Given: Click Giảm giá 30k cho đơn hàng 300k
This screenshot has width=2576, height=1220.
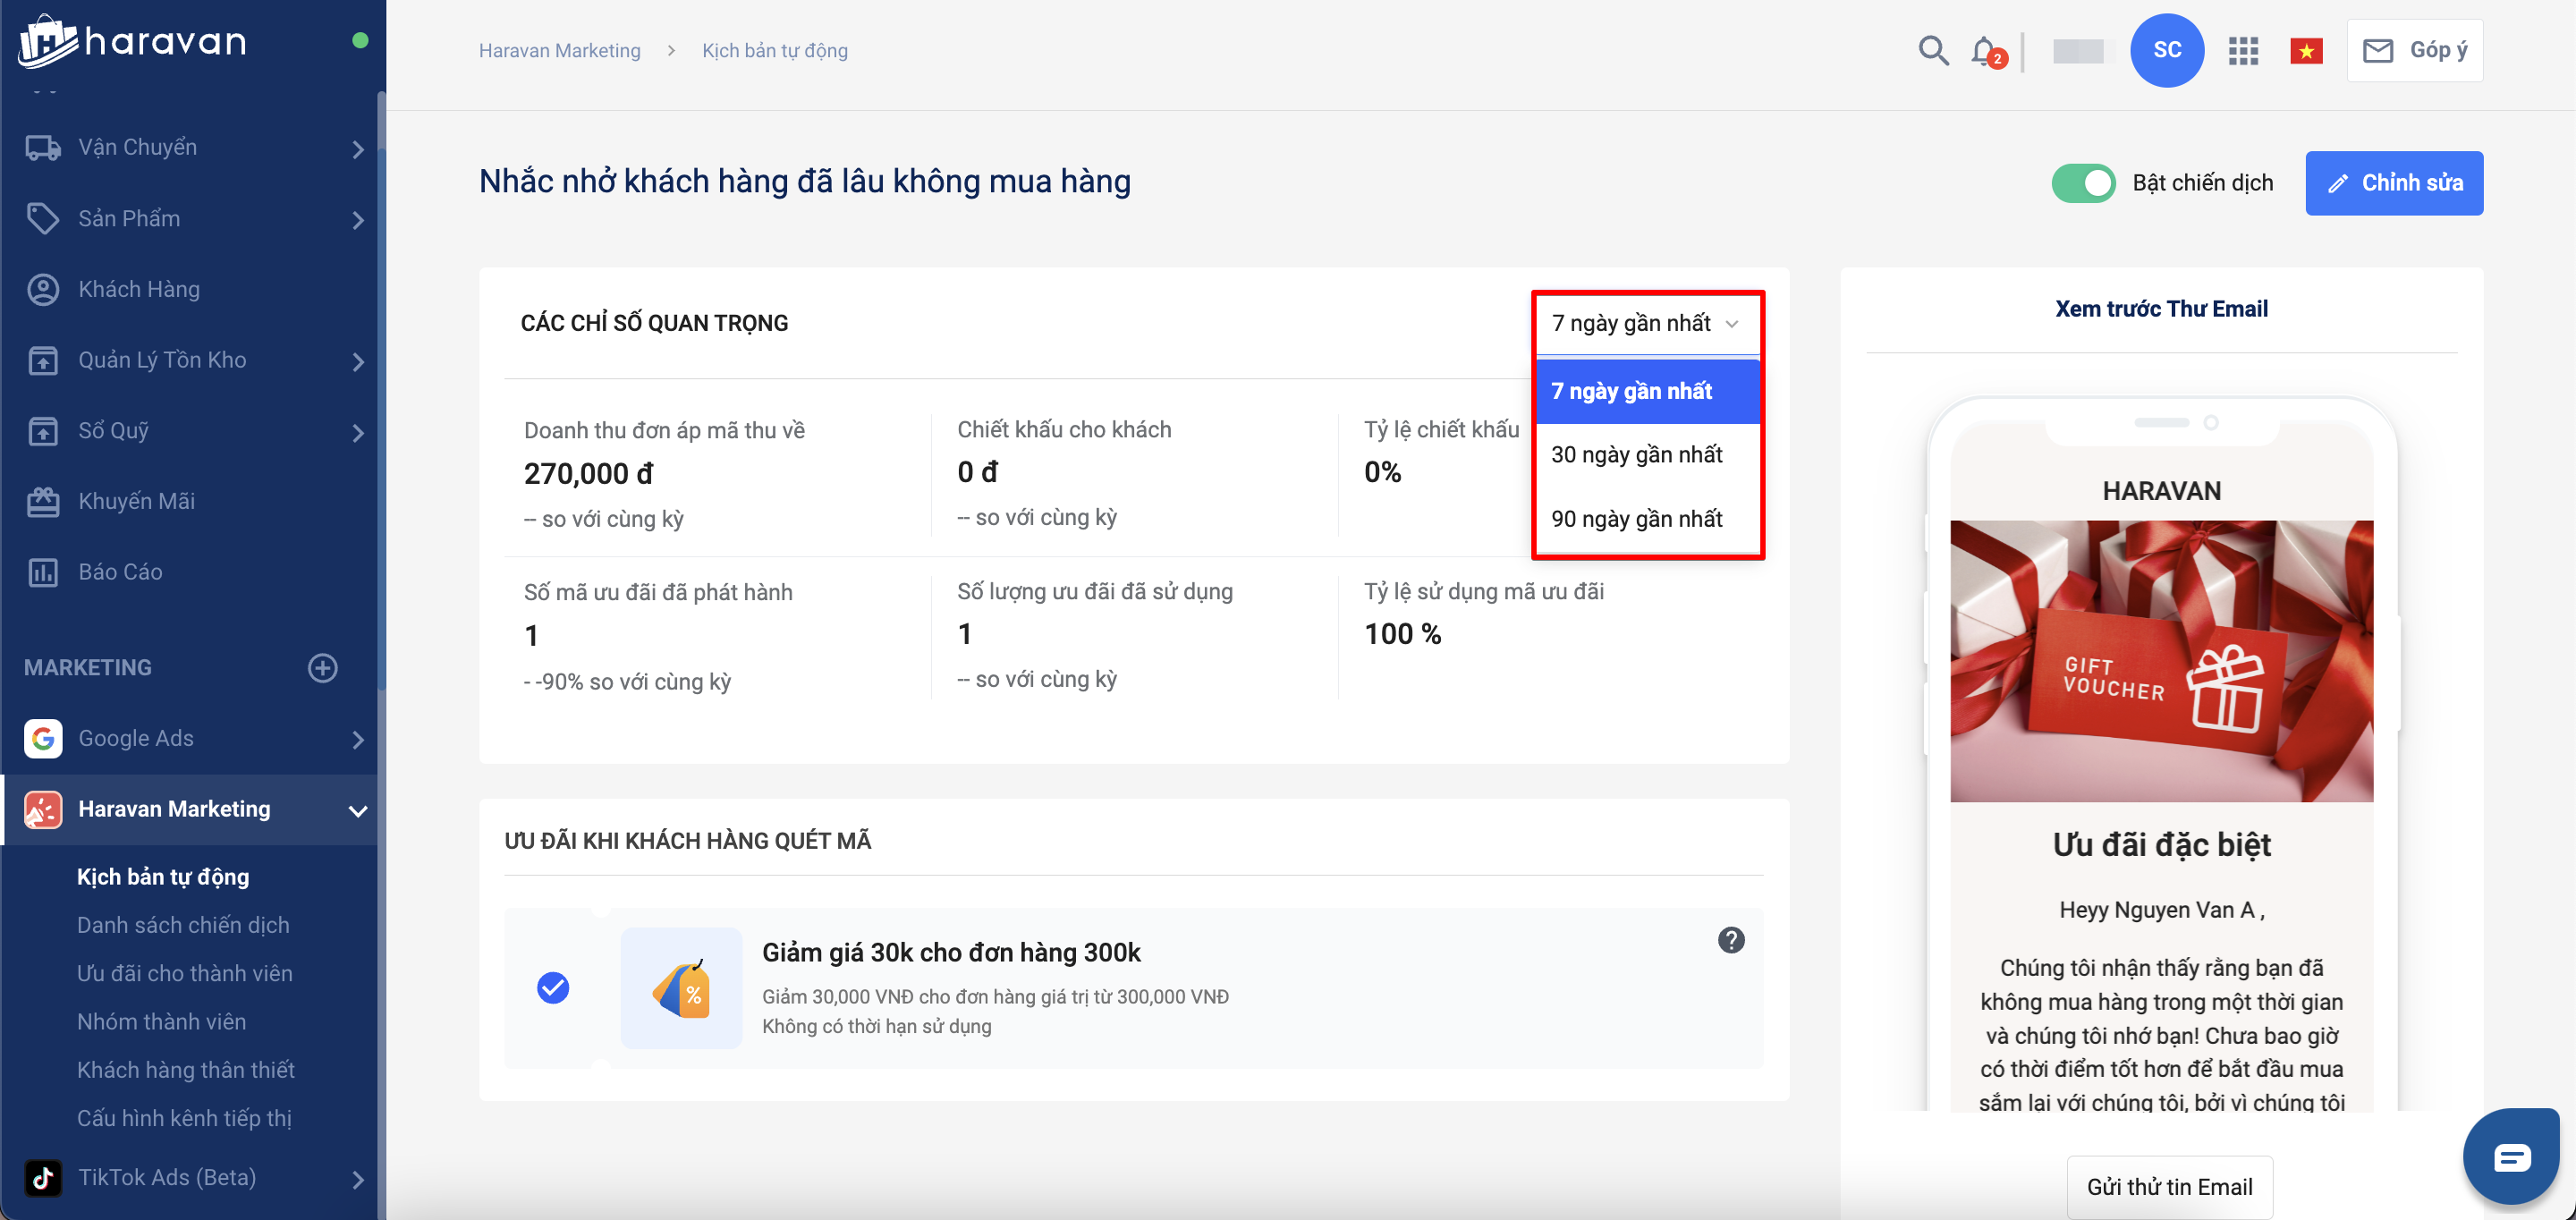Looking at the screenshot, I should point(951,952).
